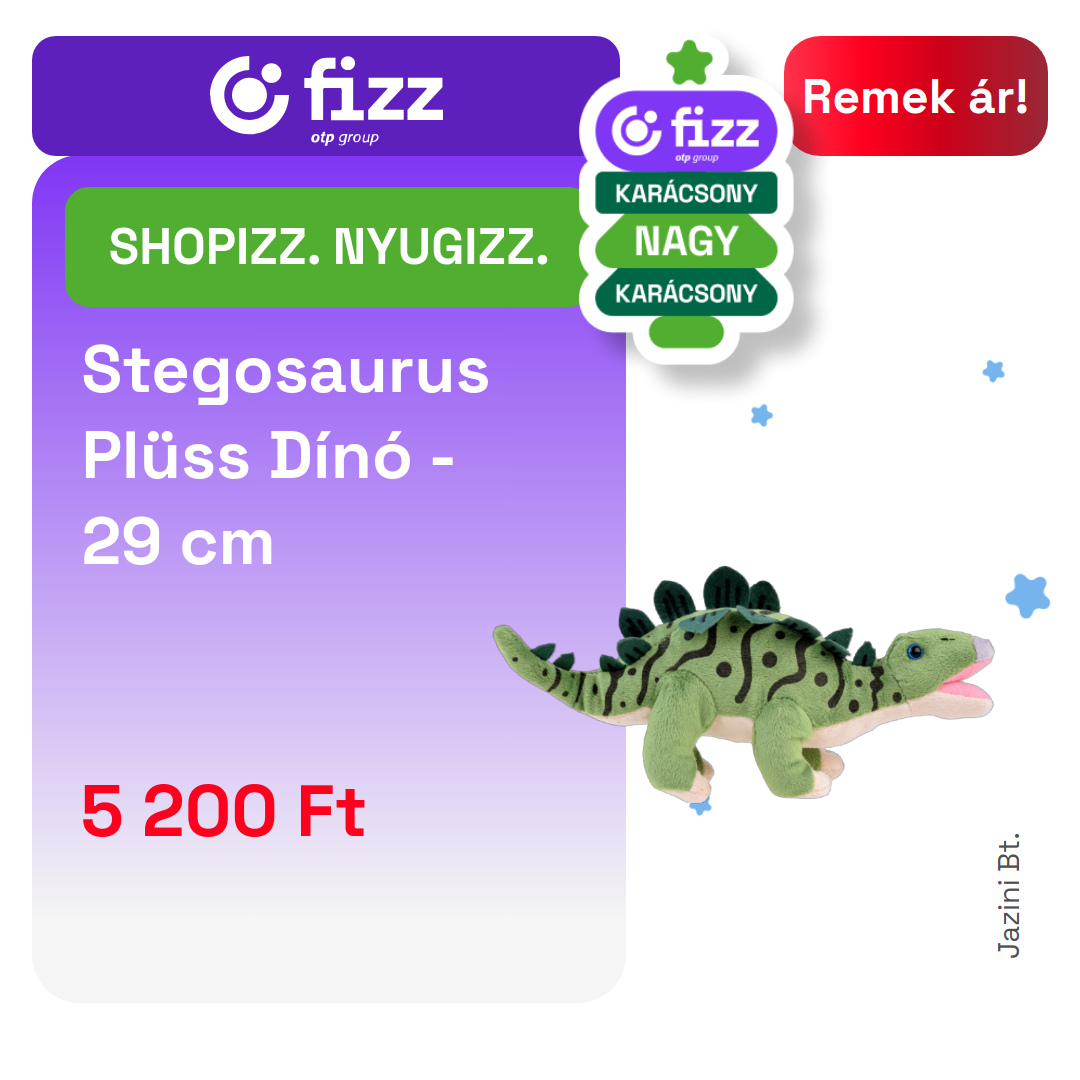The height and width of the screenshot is (1080, 1080).
Task: Click the NAGY label on tree
Action: tap(686, 241)
